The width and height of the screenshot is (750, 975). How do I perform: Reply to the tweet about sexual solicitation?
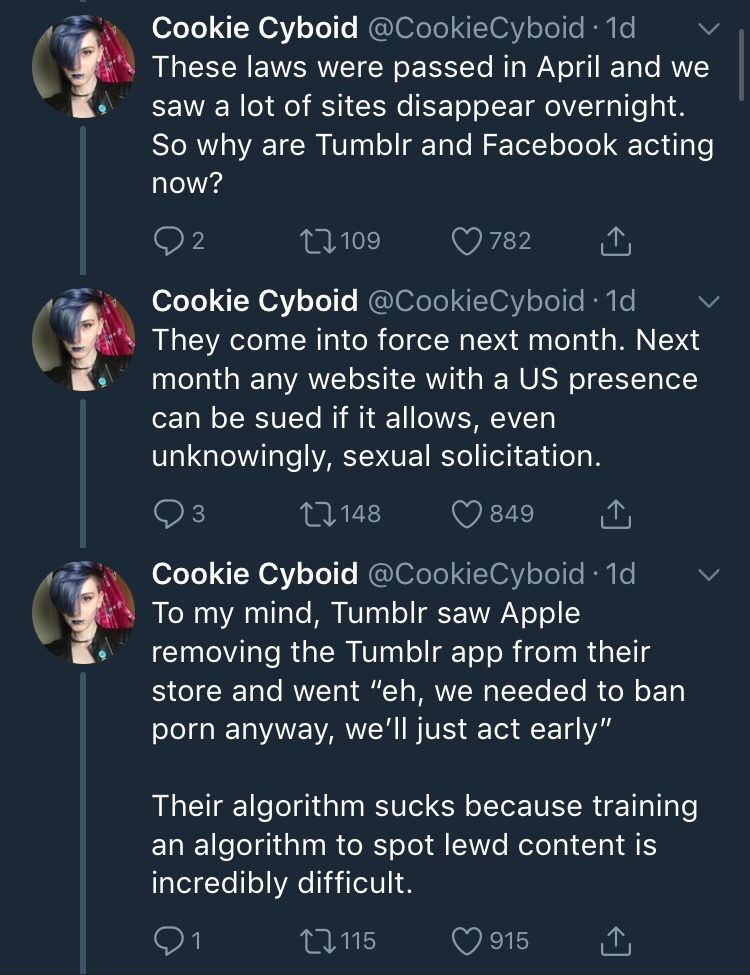click(x=166, y=514)
